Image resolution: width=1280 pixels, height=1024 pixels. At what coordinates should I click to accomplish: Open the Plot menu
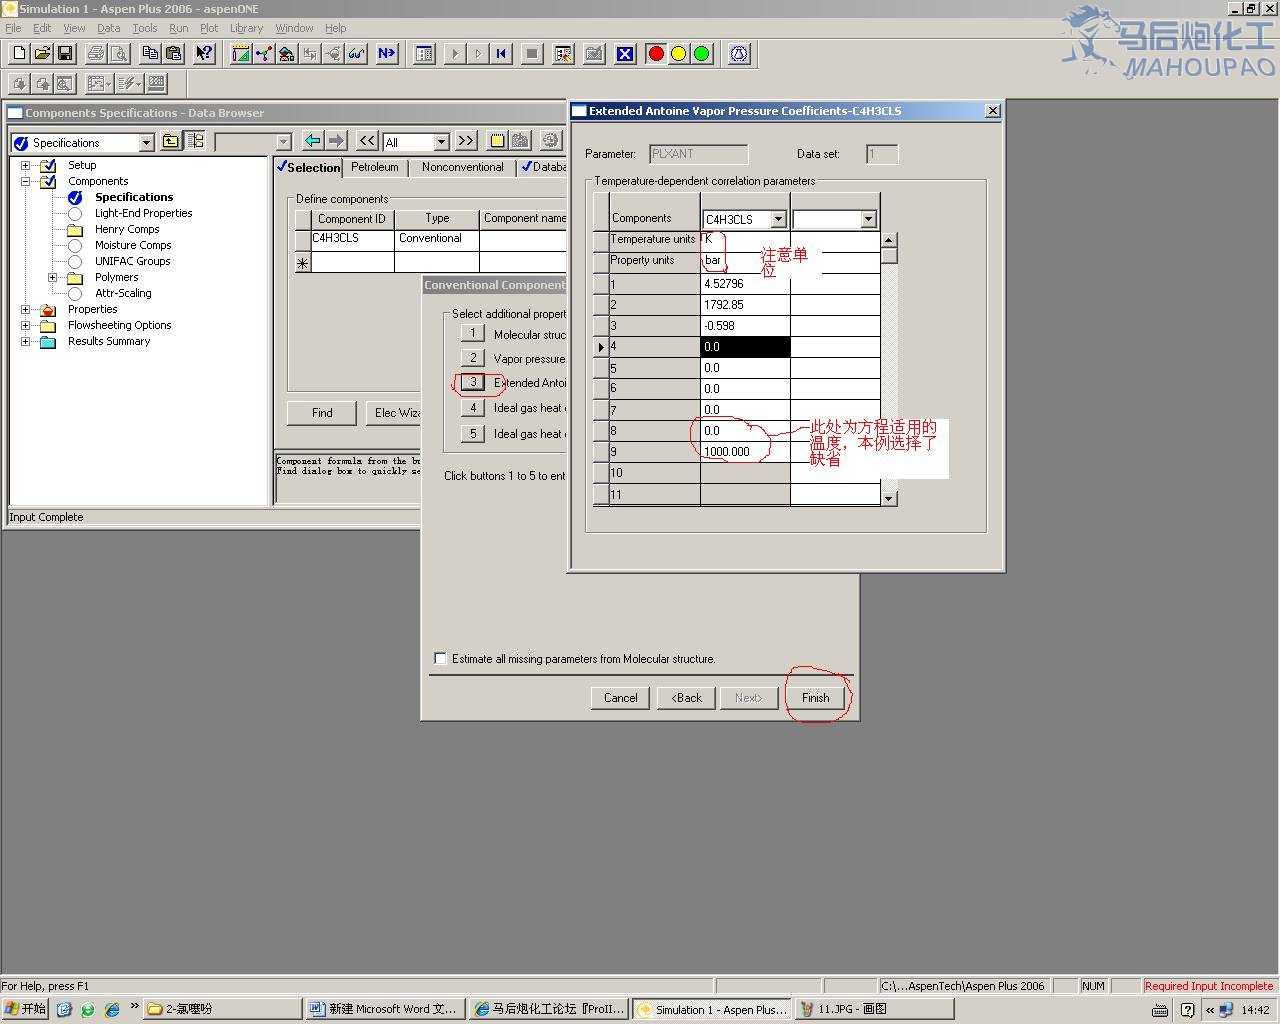tap(209, 28)
